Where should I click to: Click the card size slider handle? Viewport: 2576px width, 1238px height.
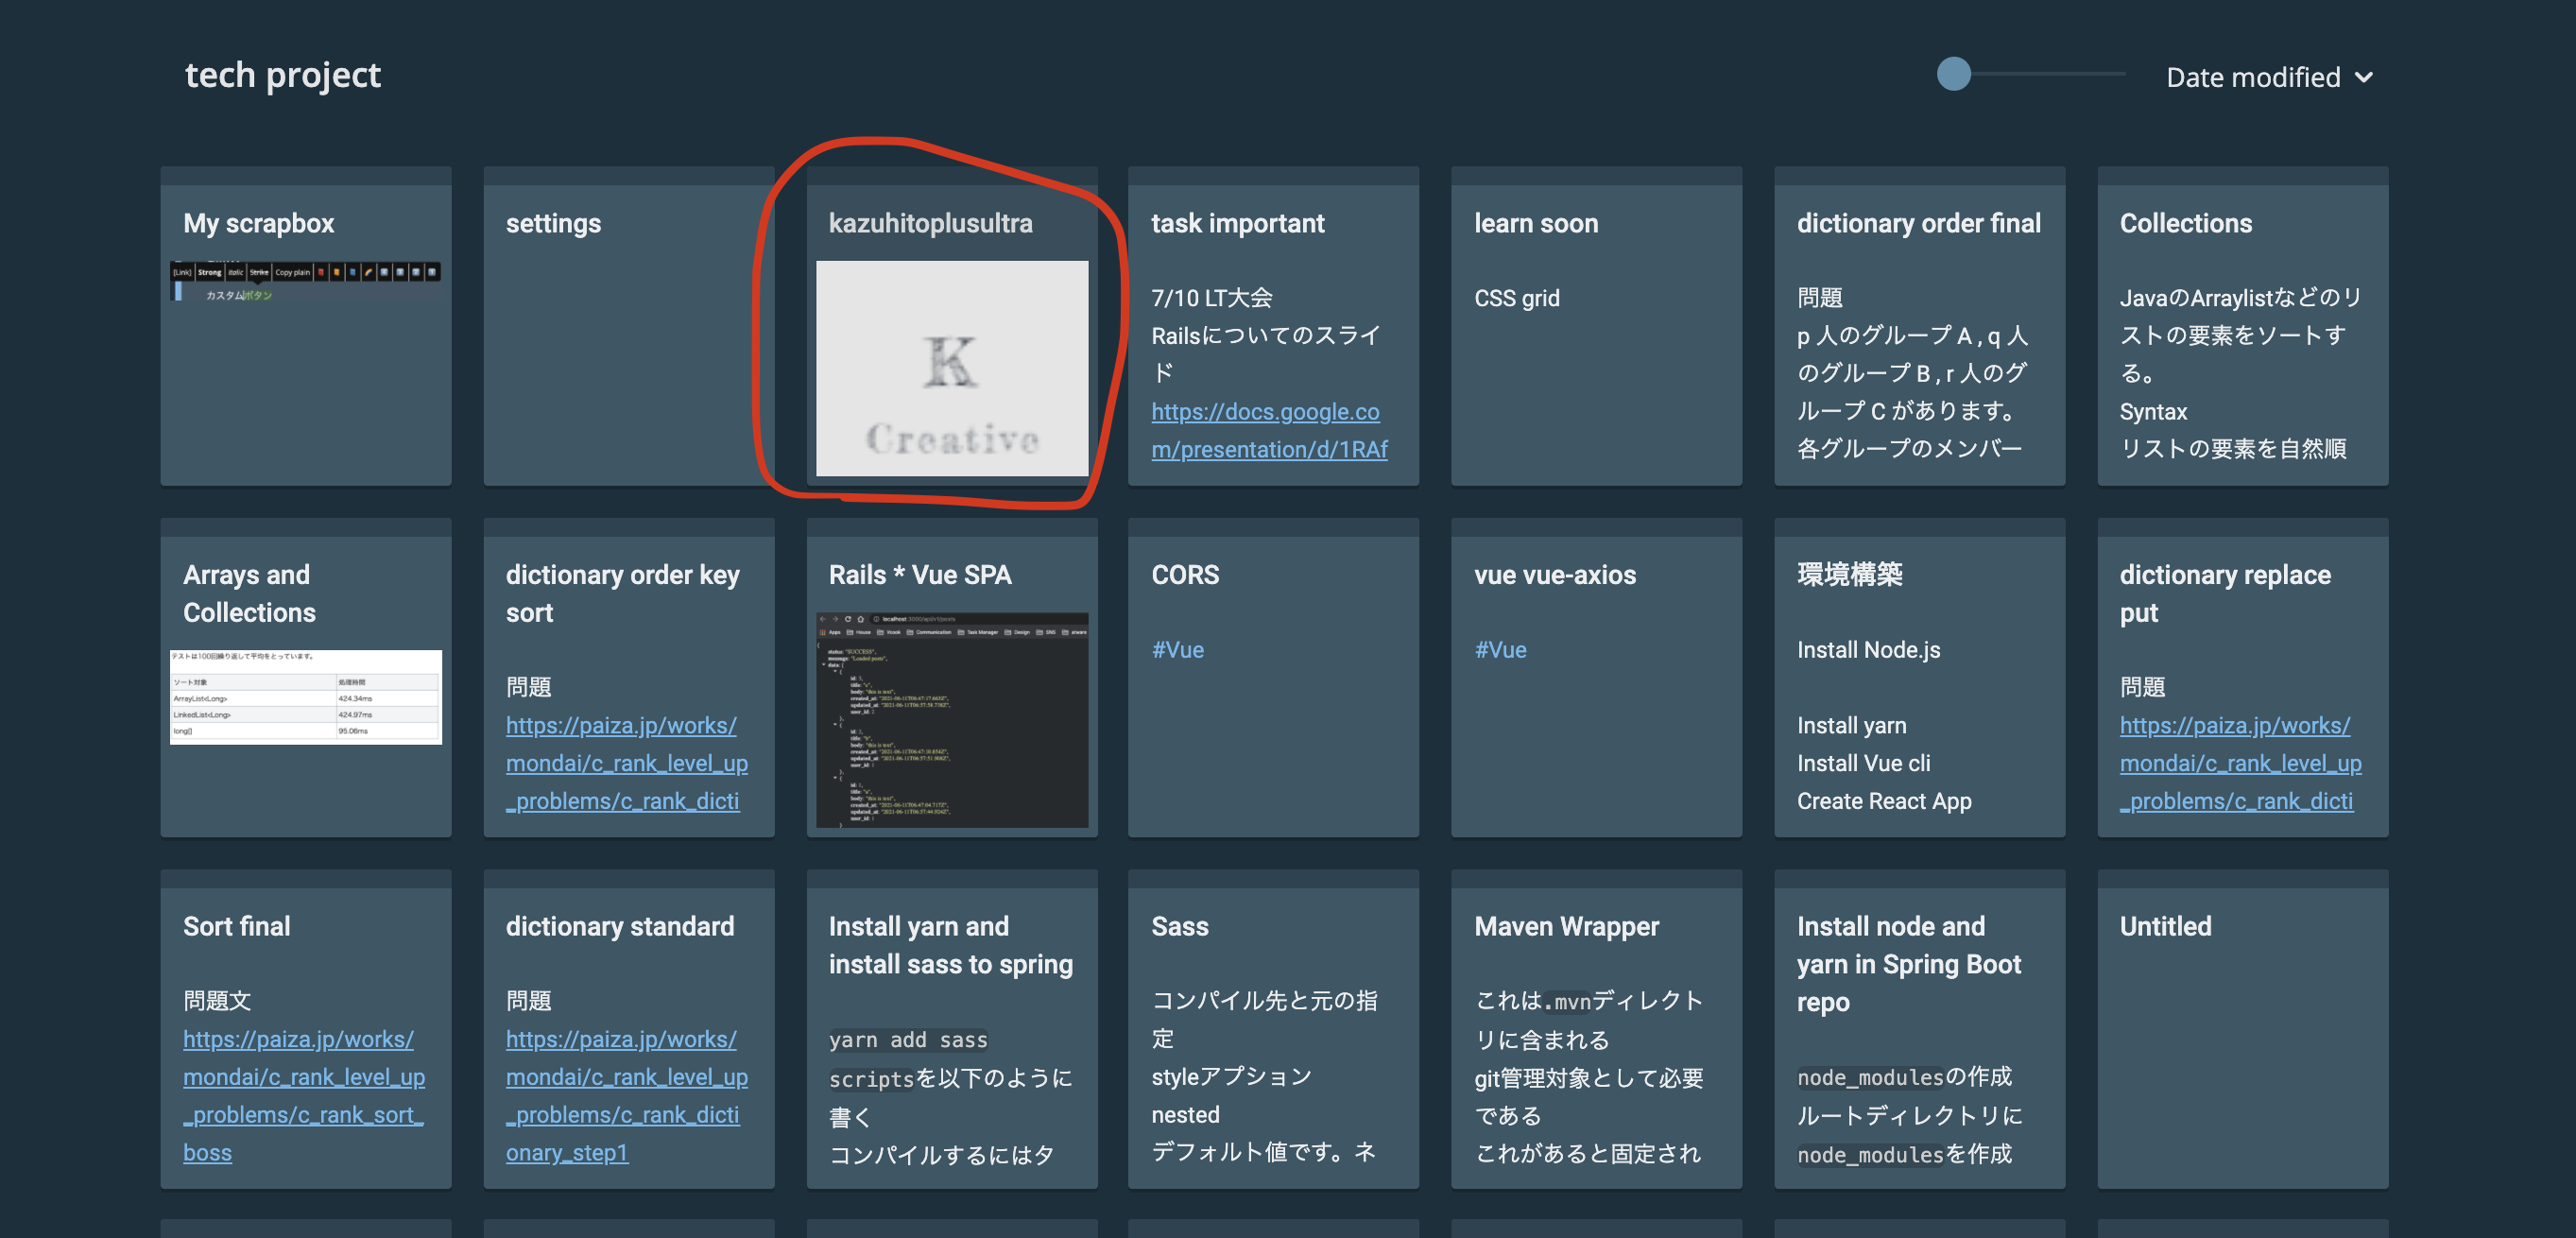(1953, 73)
